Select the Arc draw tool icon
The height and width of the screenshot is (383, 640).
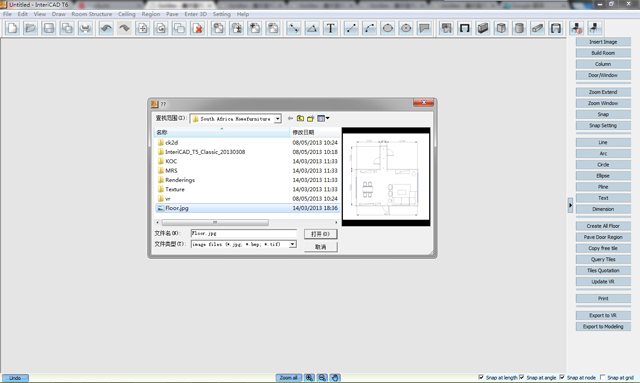(x=369, y=28)
